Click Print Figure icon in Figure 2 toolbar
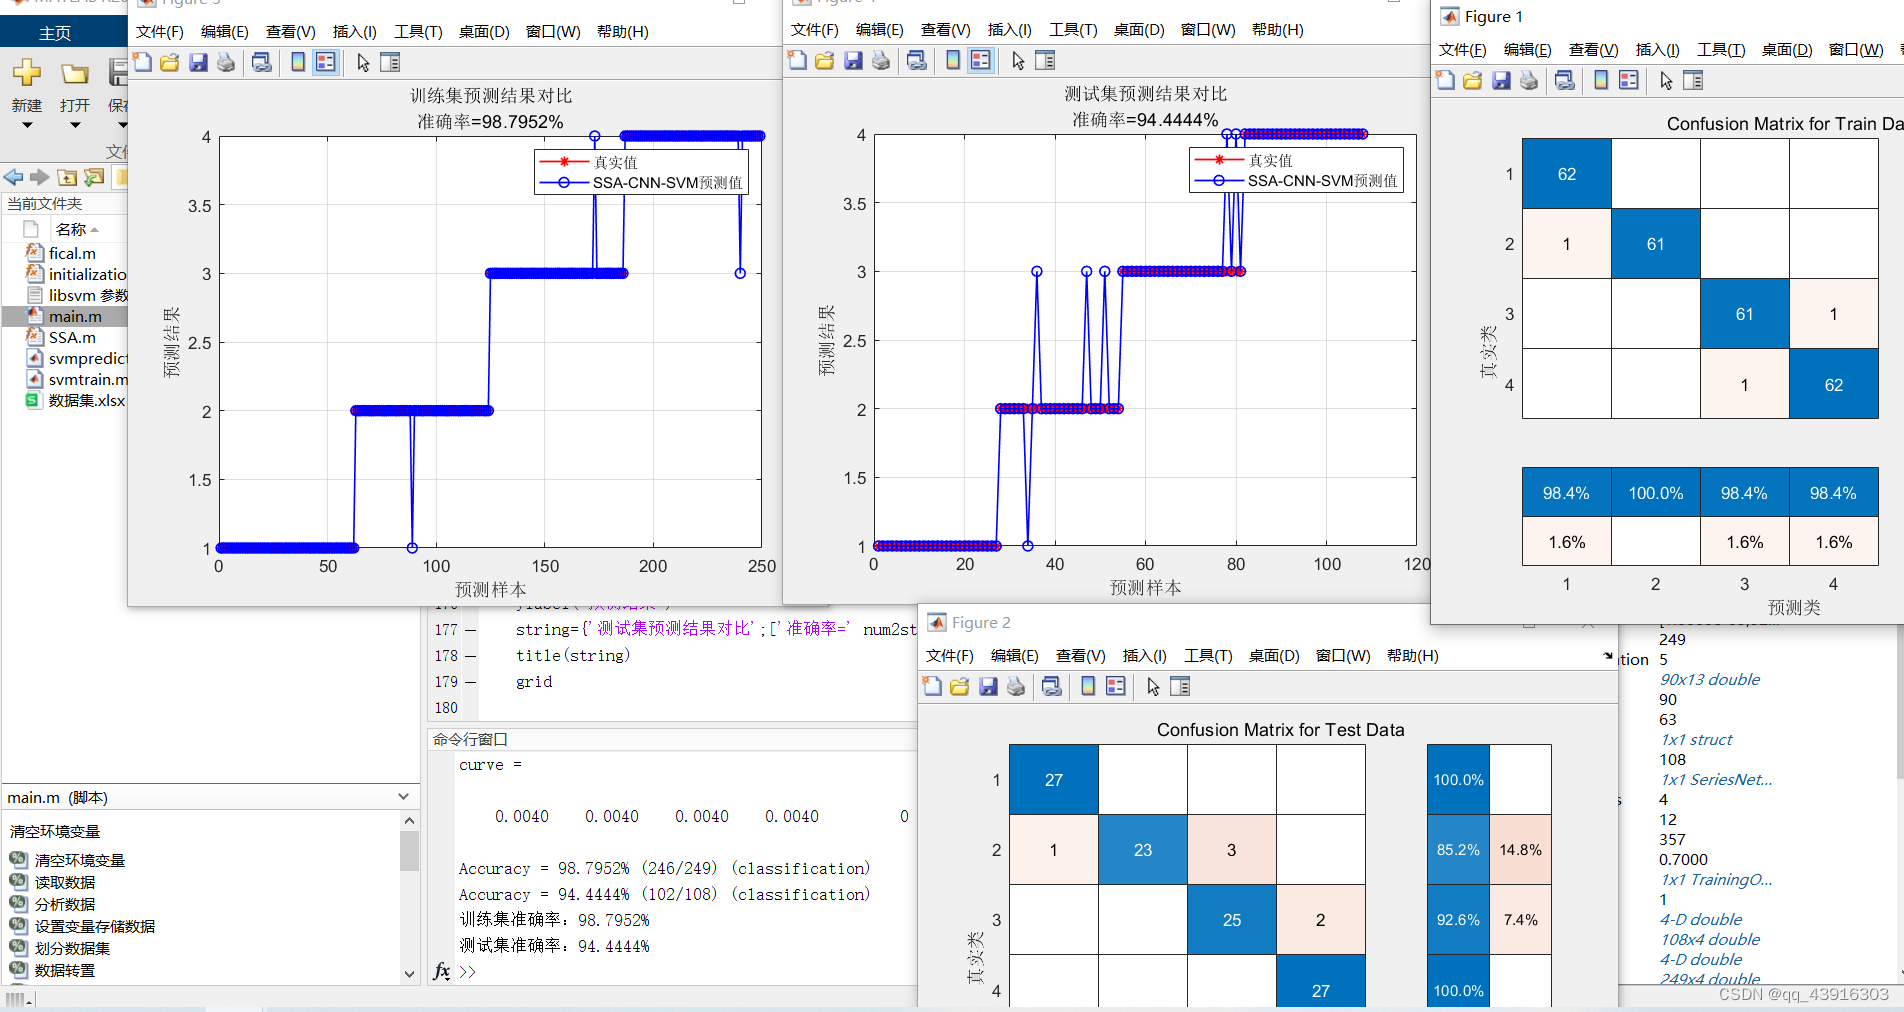Viewport: 1904px width, 1012px height. click(1016, 686)
